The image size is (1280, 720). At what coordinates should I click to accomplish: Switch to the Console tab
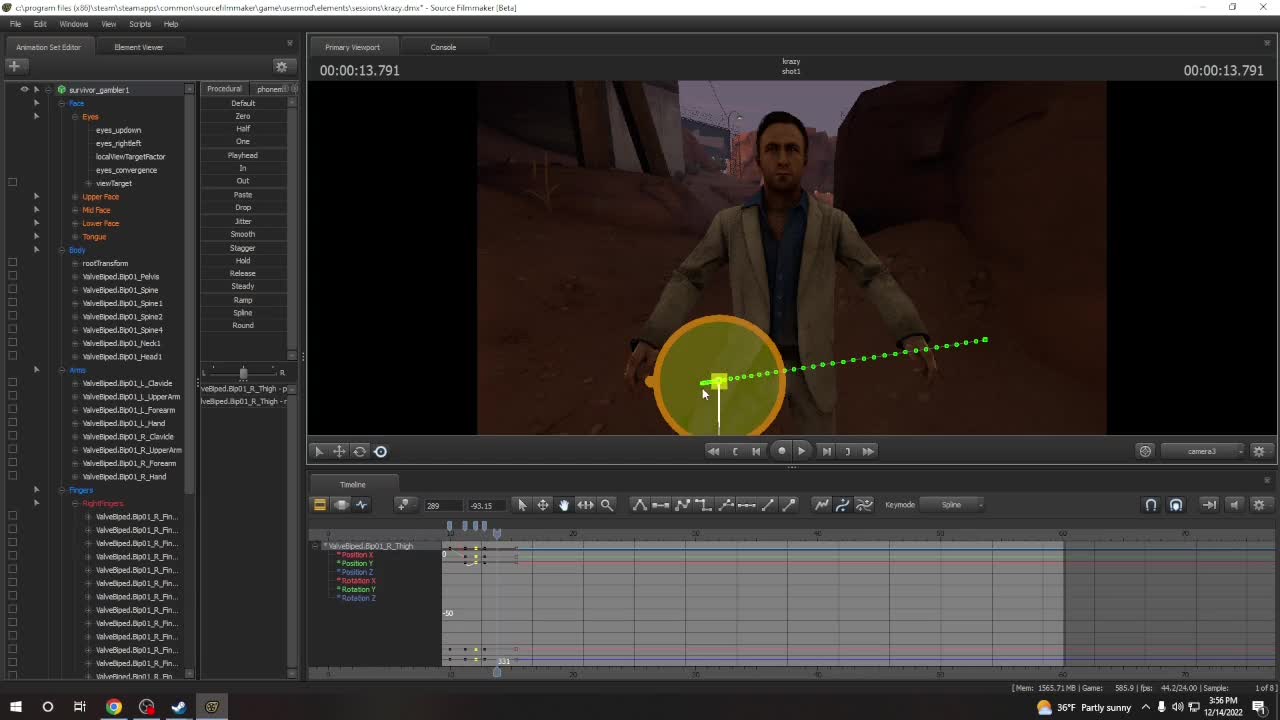(x=443, y=47)
